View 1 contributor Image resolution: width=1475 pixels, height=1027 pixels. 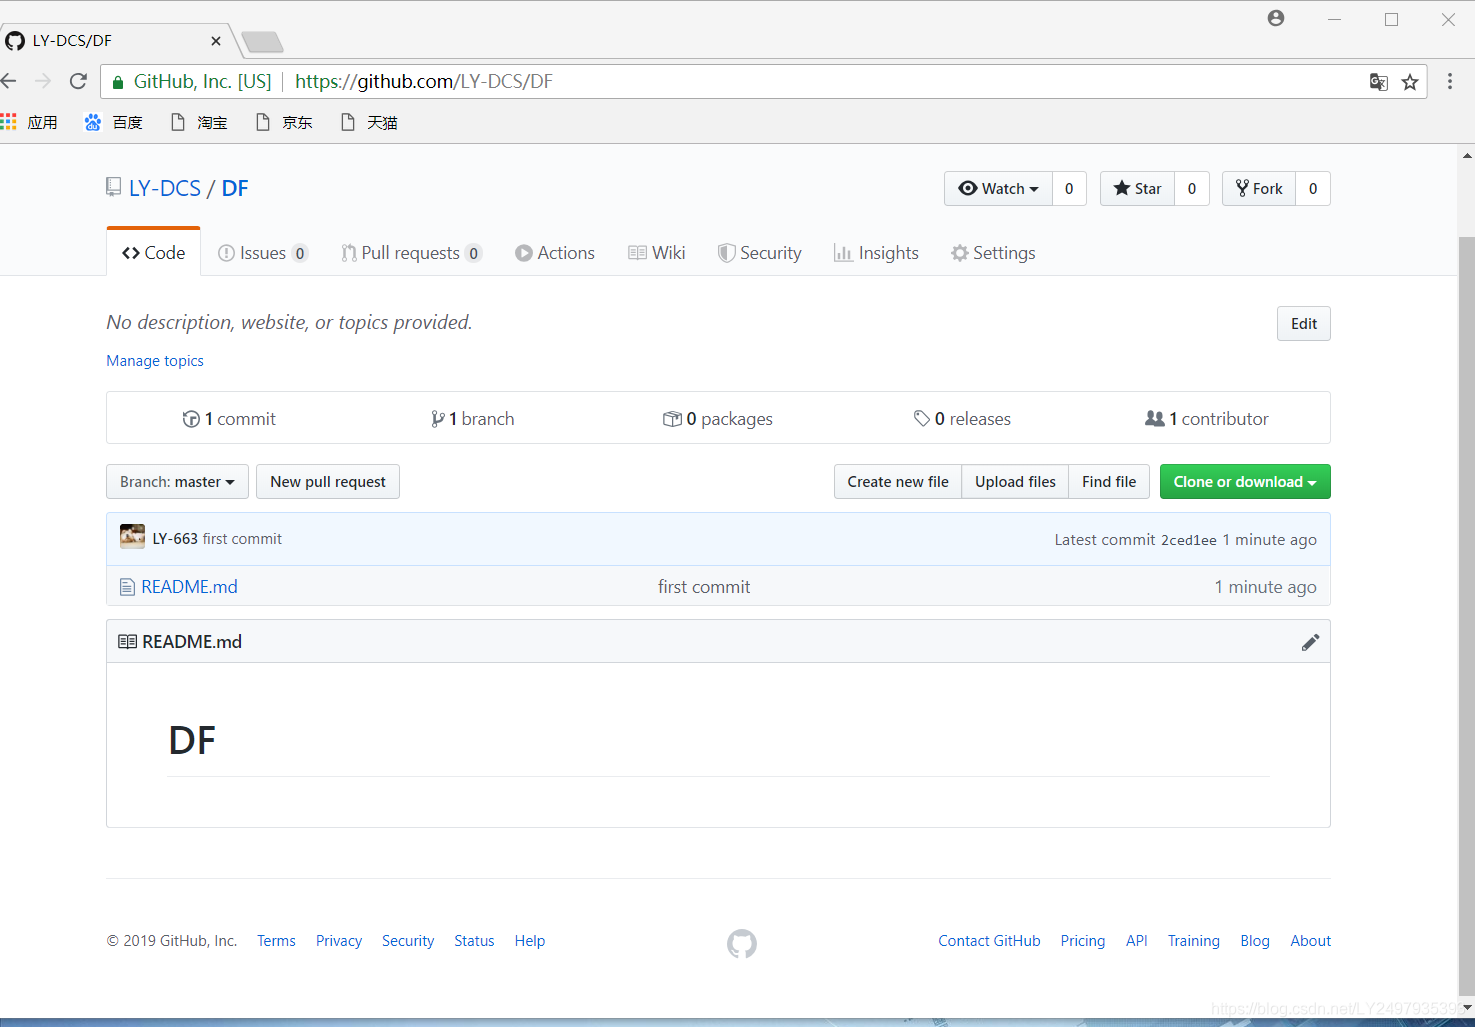click(x=1207, y=419)
